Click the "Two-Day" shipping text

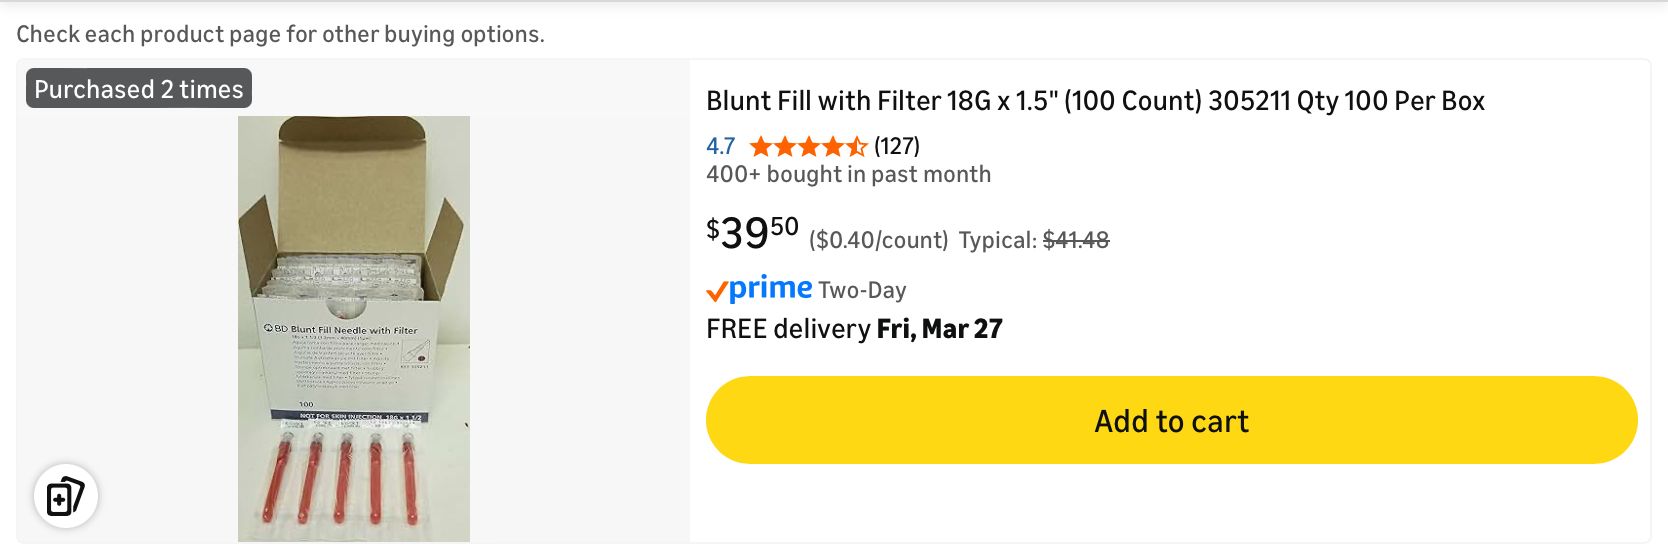click(x=862, y=290)
